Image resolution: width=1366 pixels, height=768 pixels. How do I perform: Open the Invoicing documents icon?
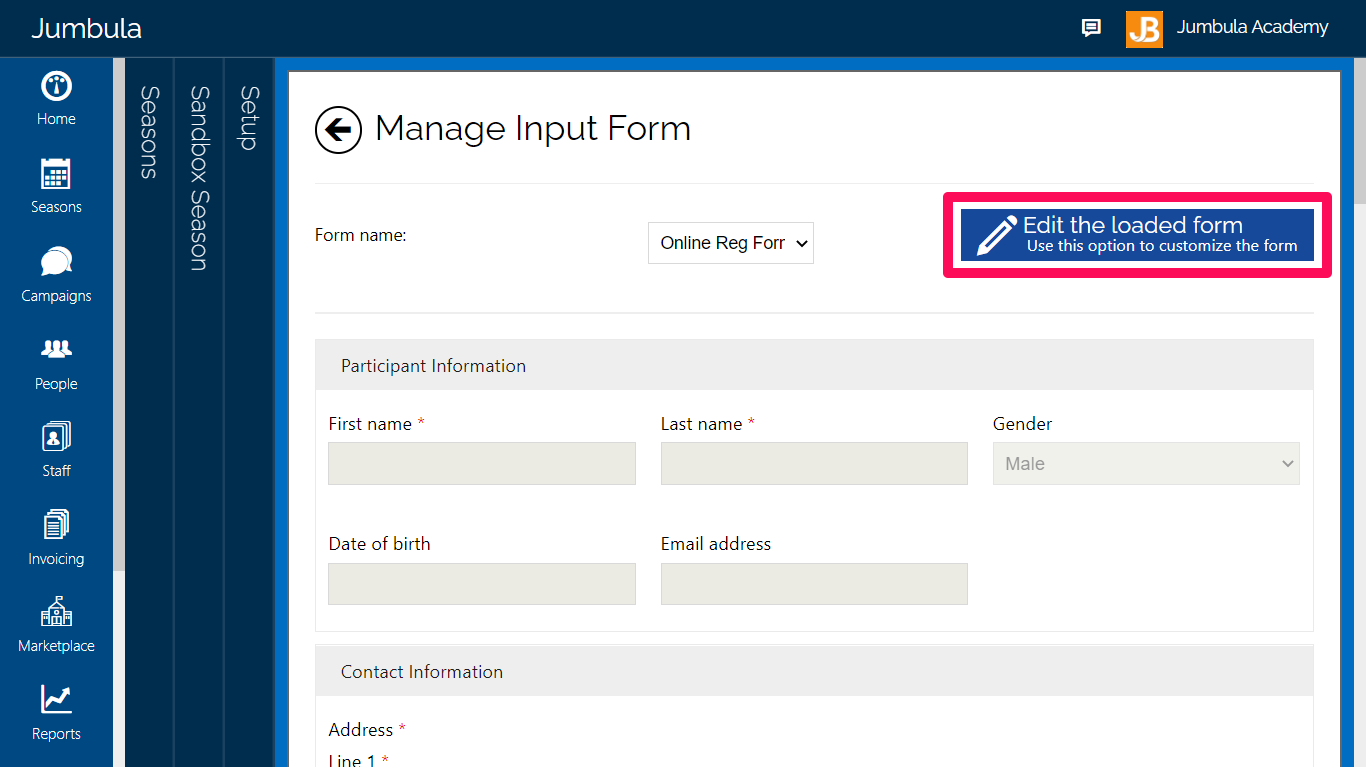click(x=56, y=525)
